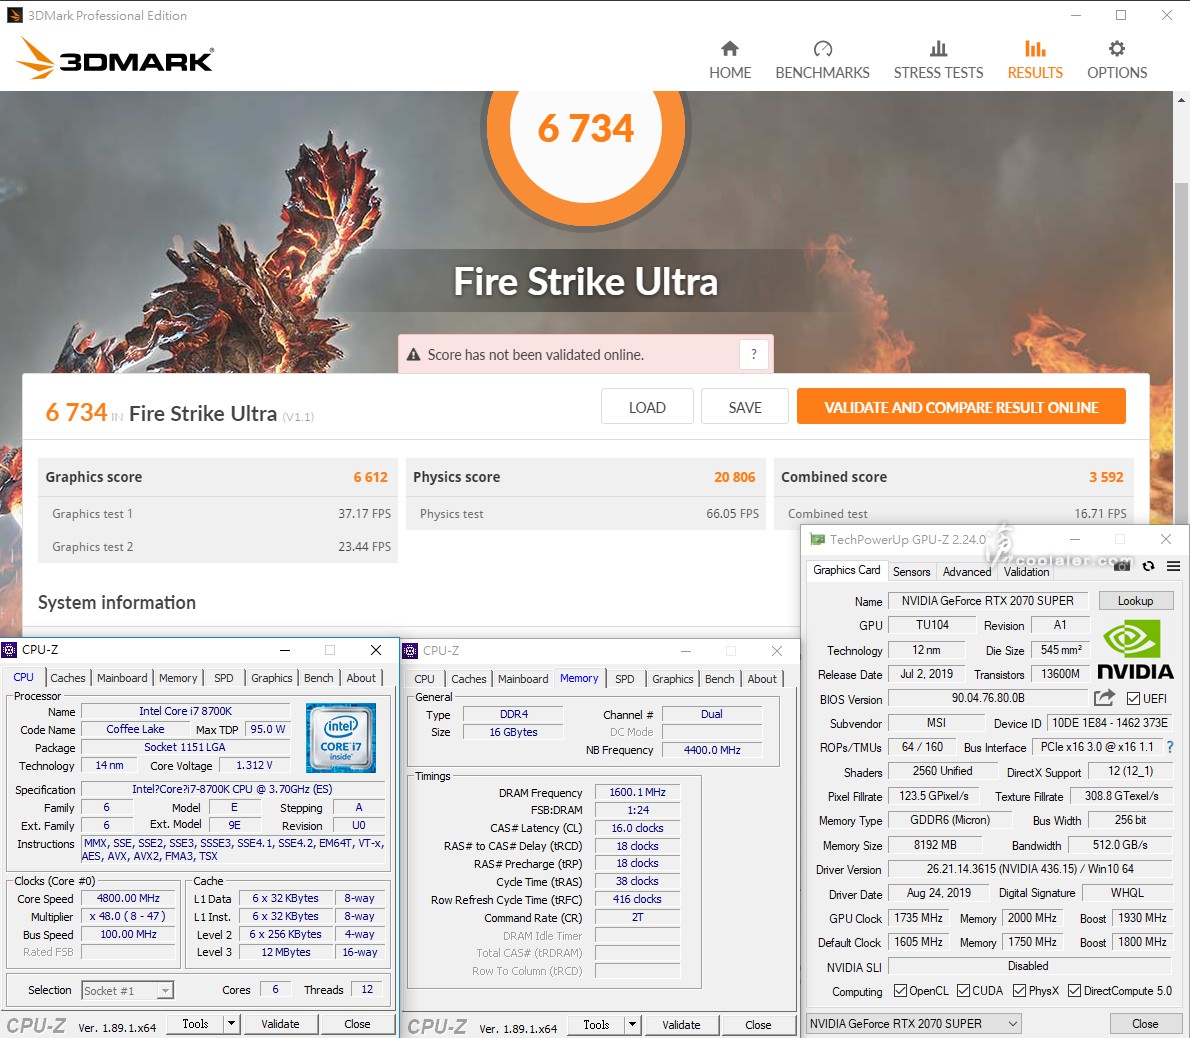Click Validate in the CPU-Z processor window
Image resolution: width=1190 pixels, height=1038 pixels.
click(280, 1024)
